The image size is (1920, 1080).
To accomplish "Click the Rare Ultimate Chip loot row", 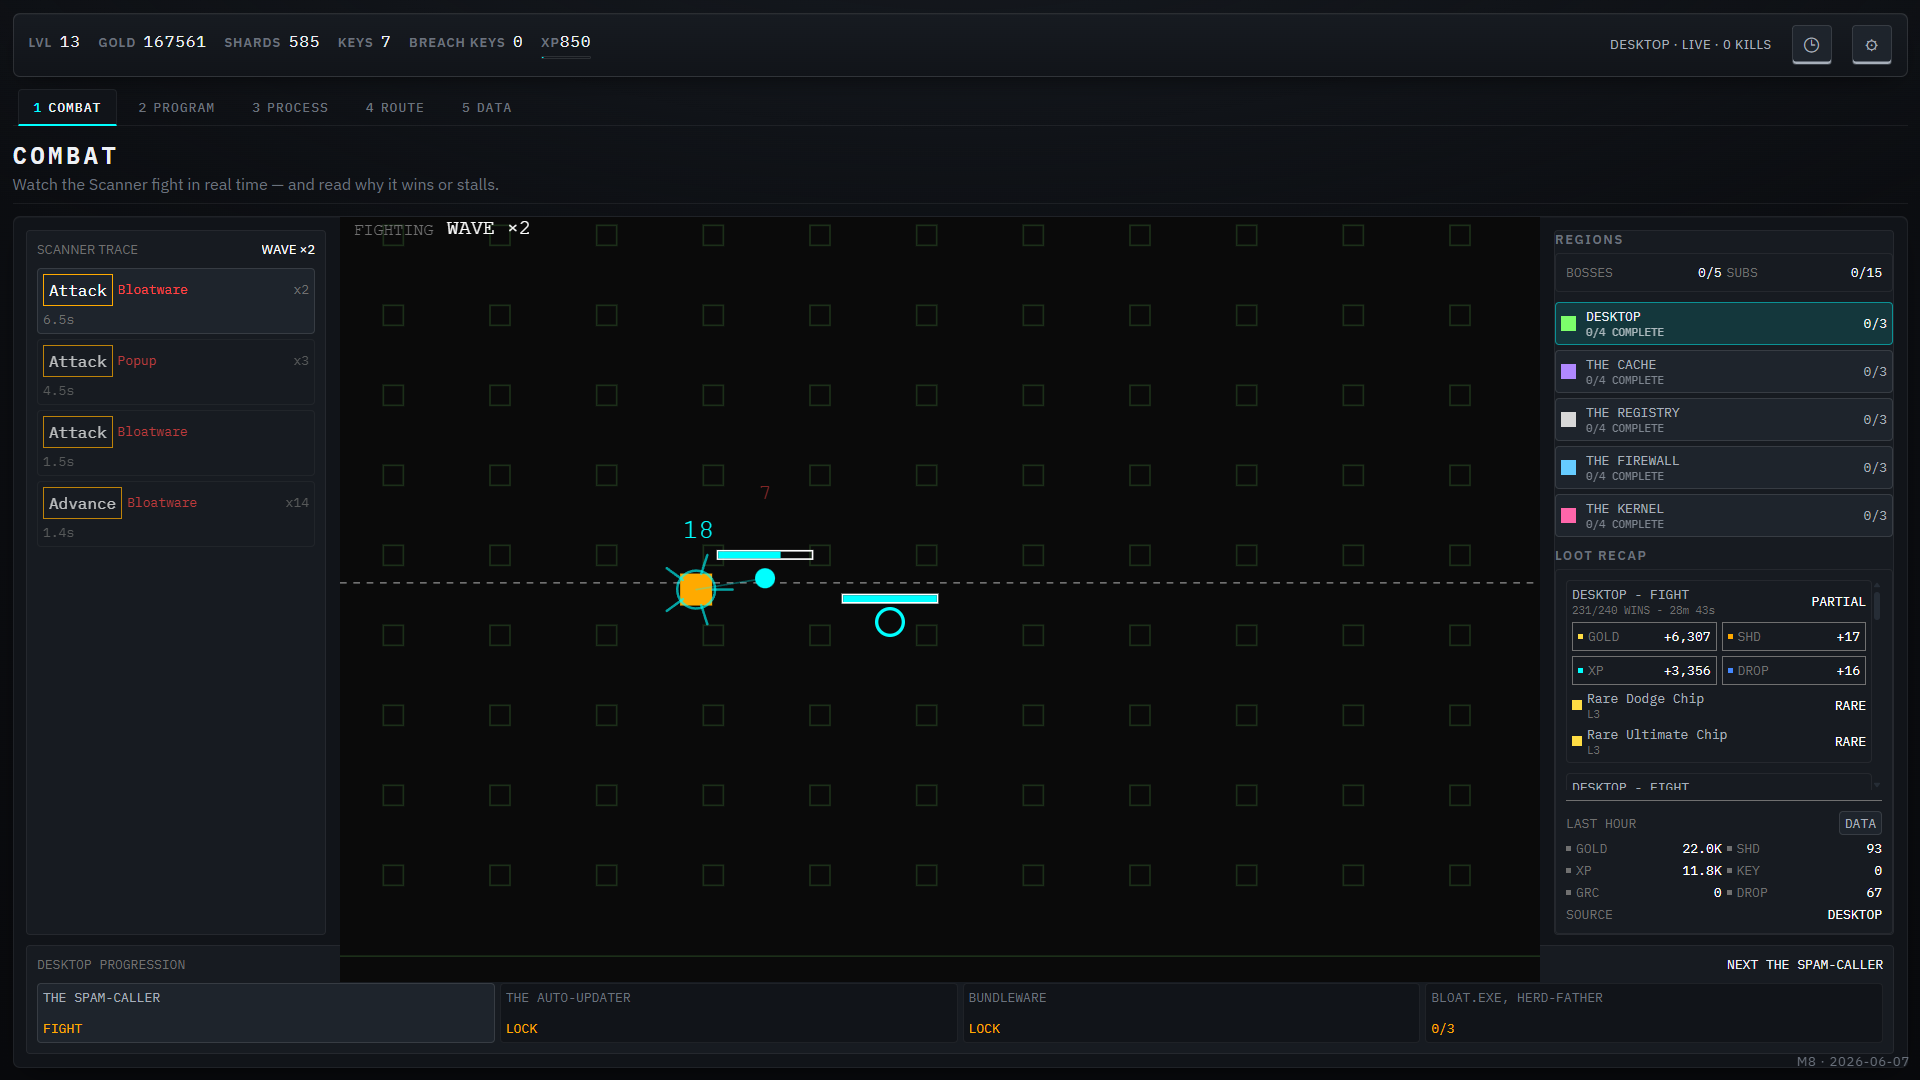I will (x=1718, y=741).
